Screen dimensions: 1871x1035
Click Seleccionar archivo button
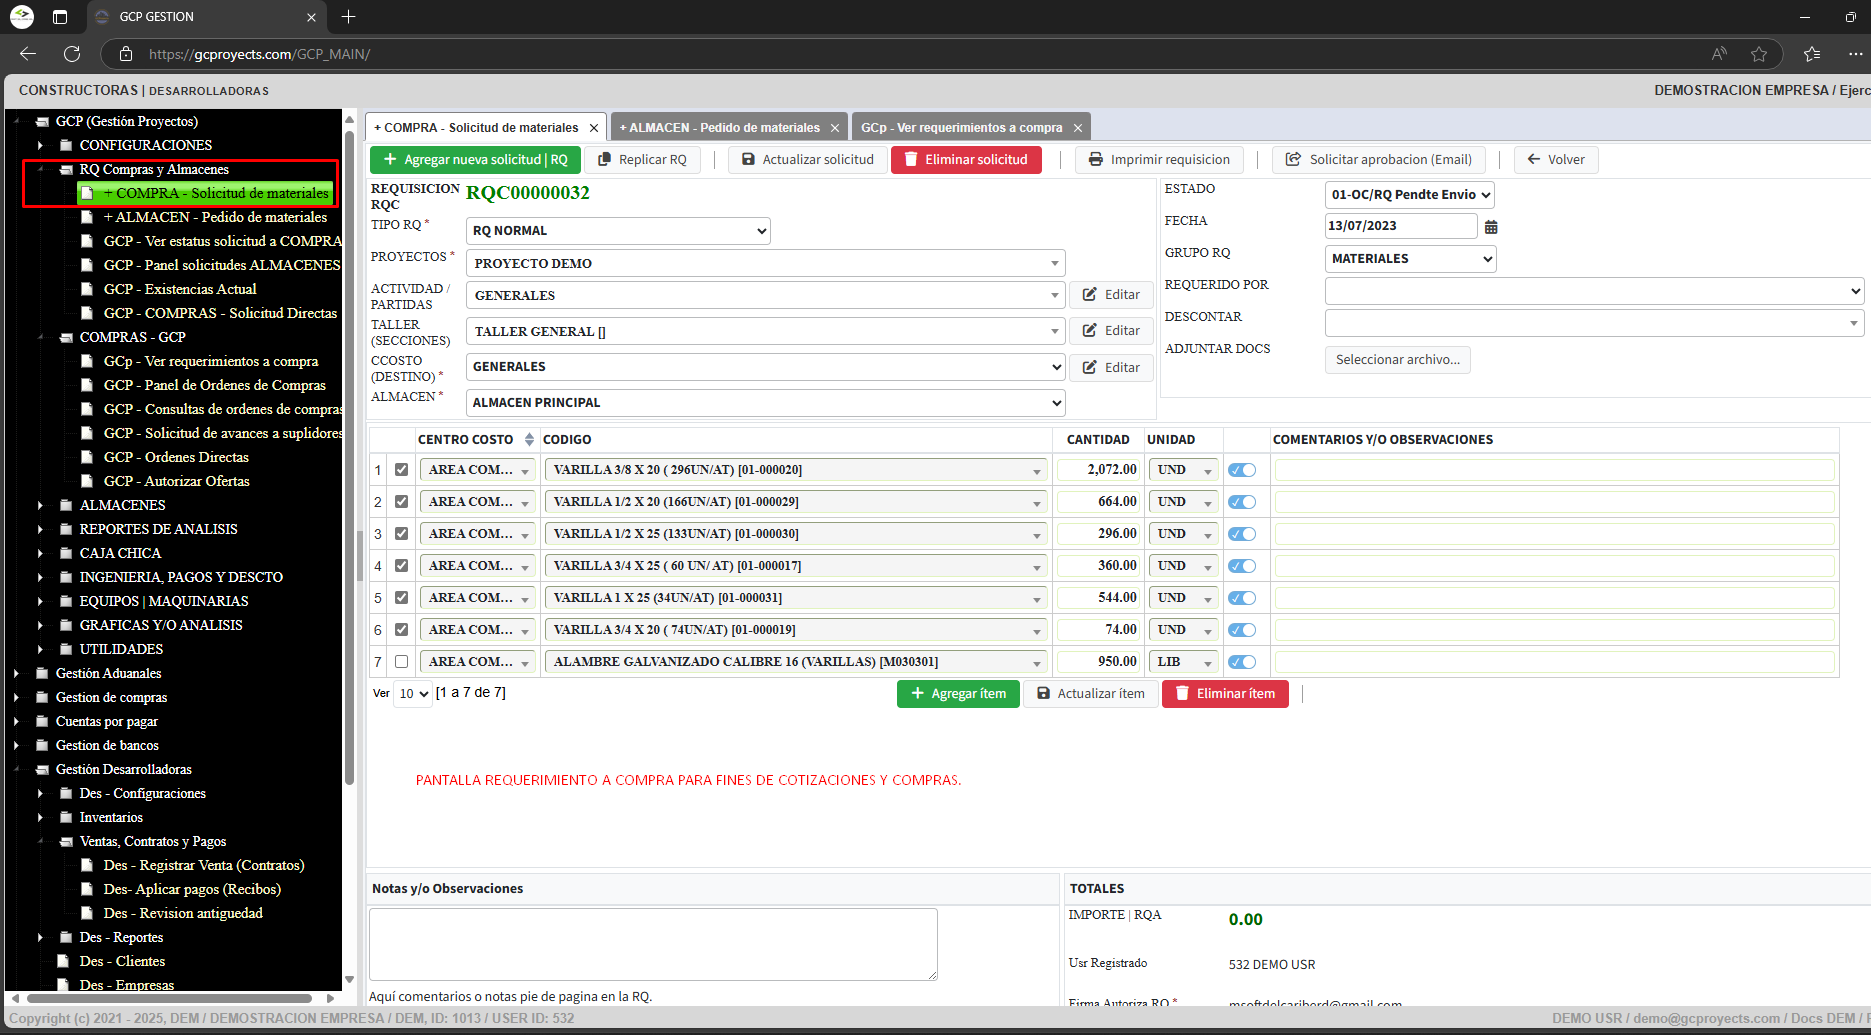point(1397,360)
